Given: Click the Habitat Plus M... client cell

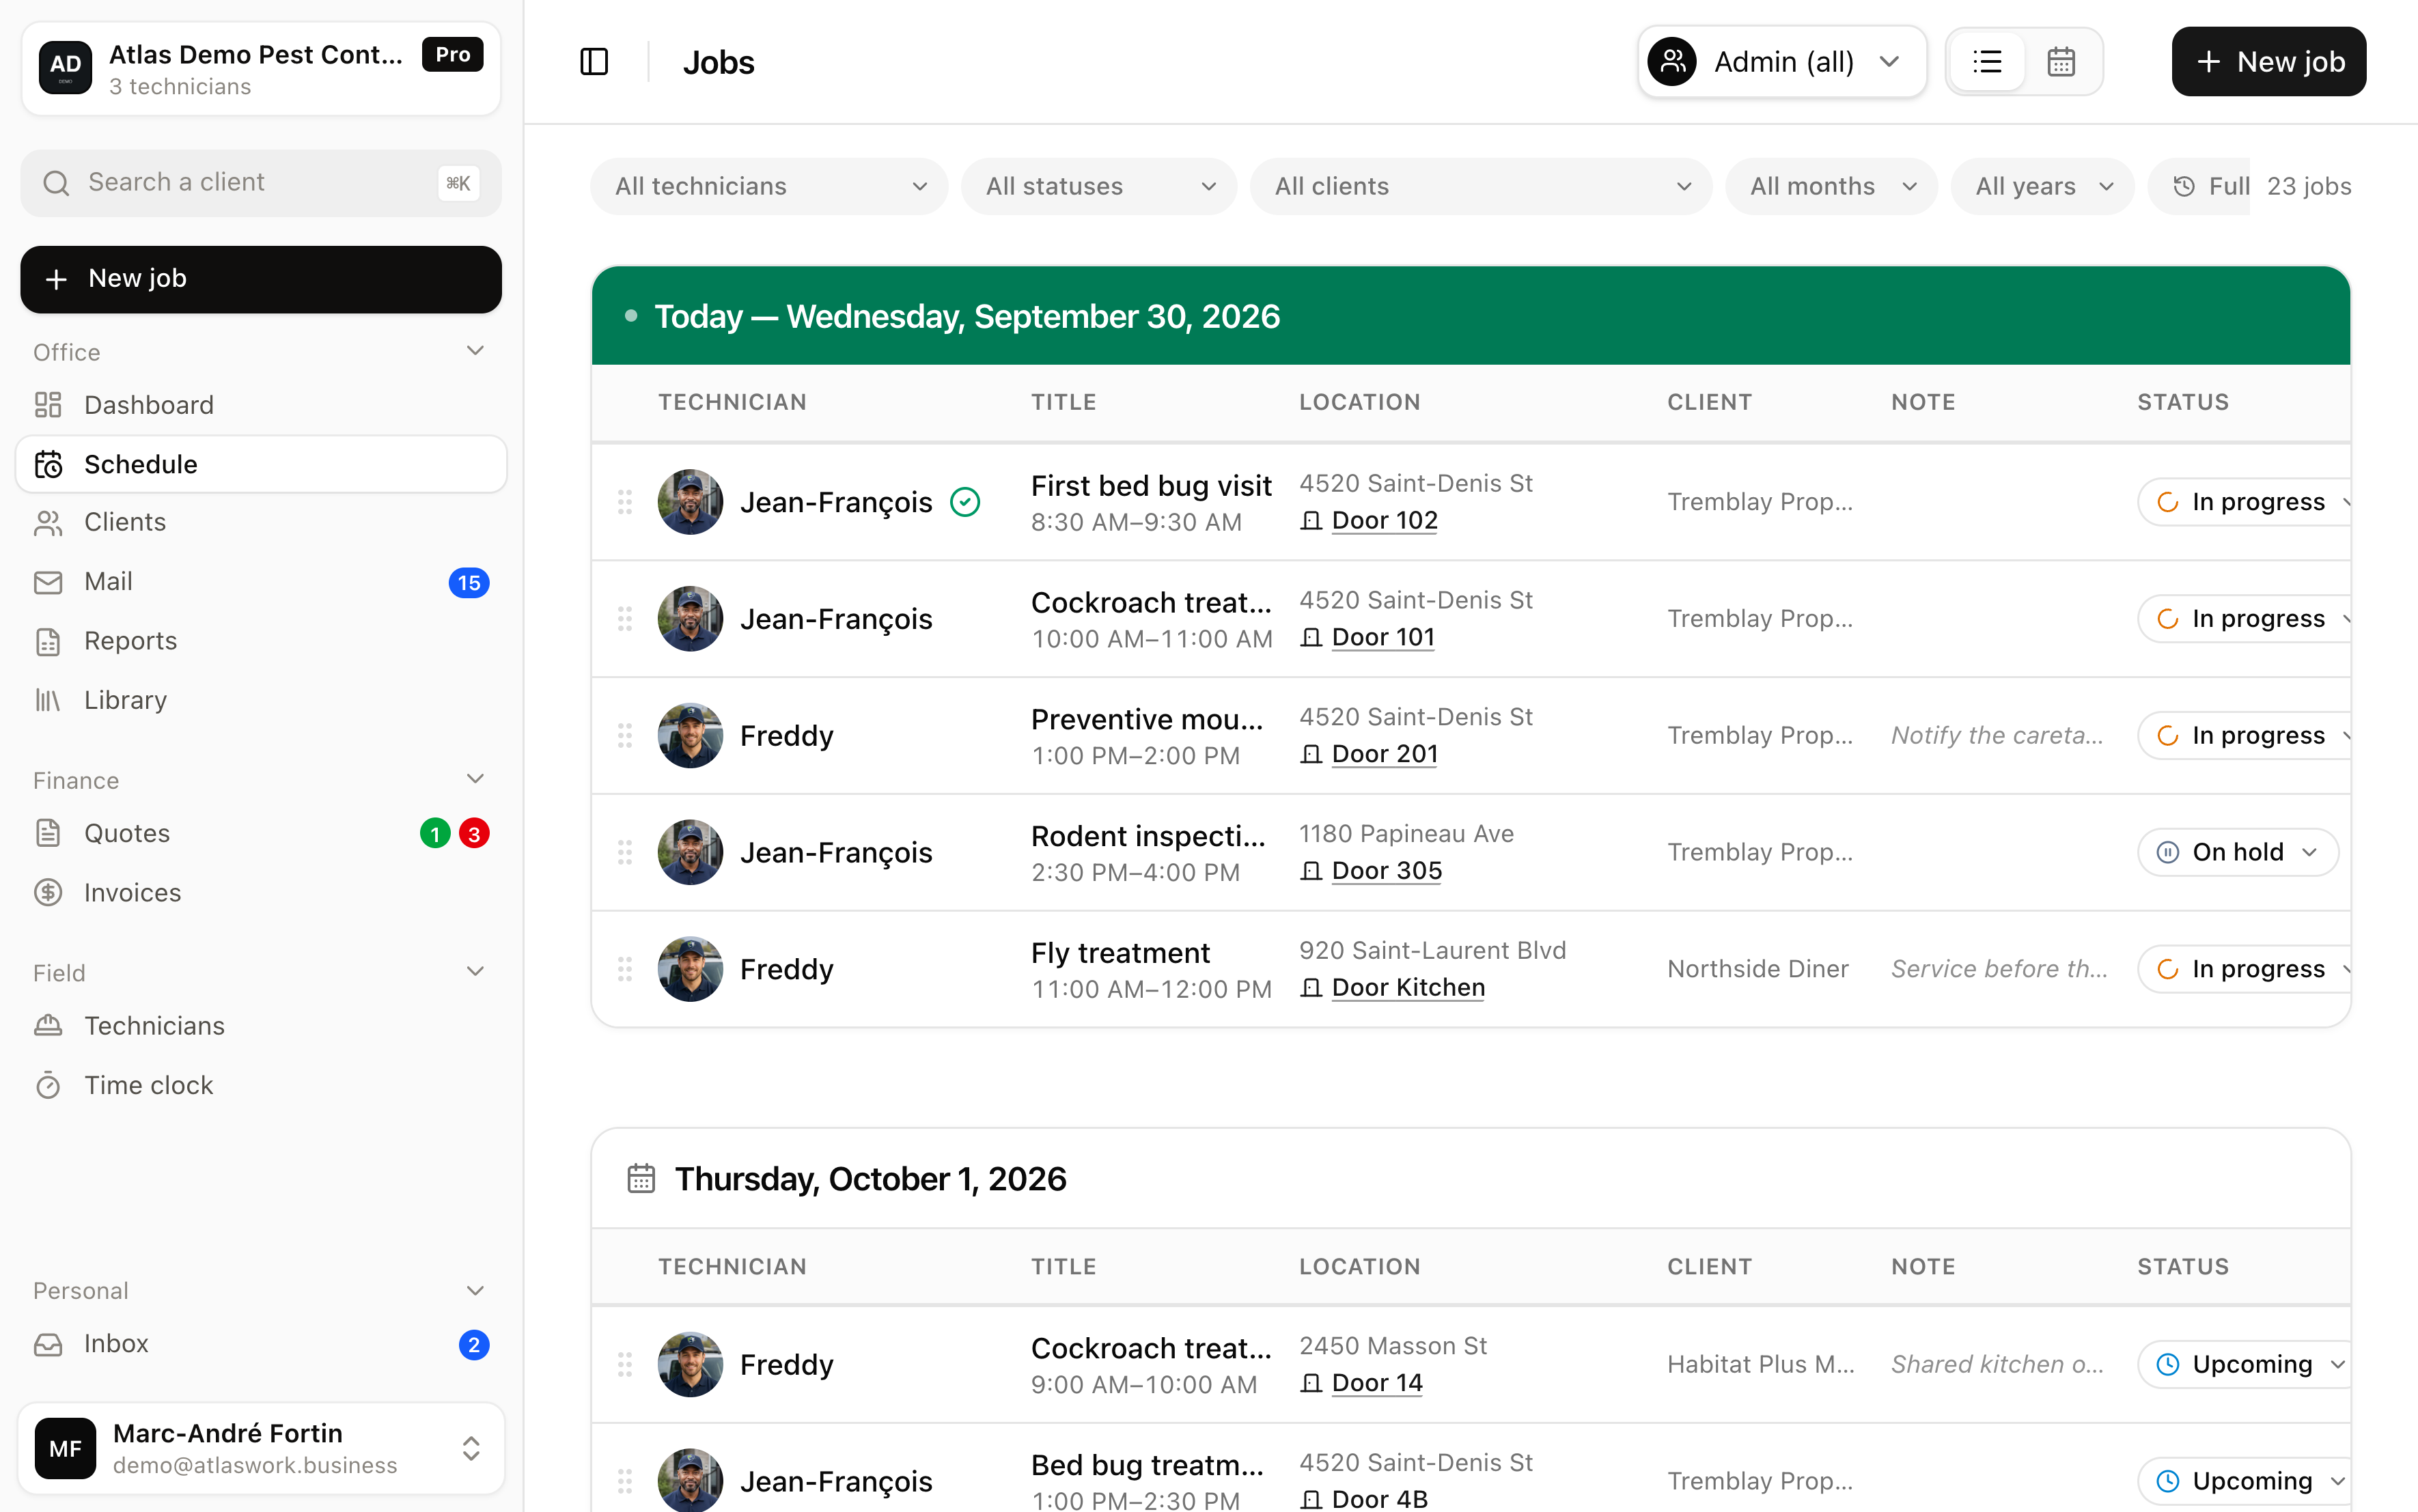Looking at the screenshot, I should coord(1761,1365).
